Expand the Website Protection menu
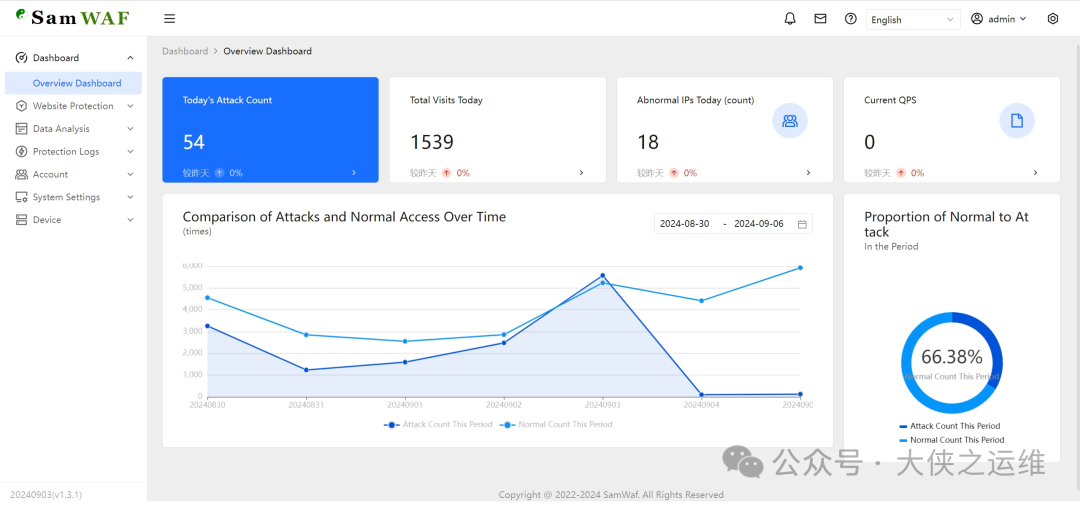 tap(73, 106)
